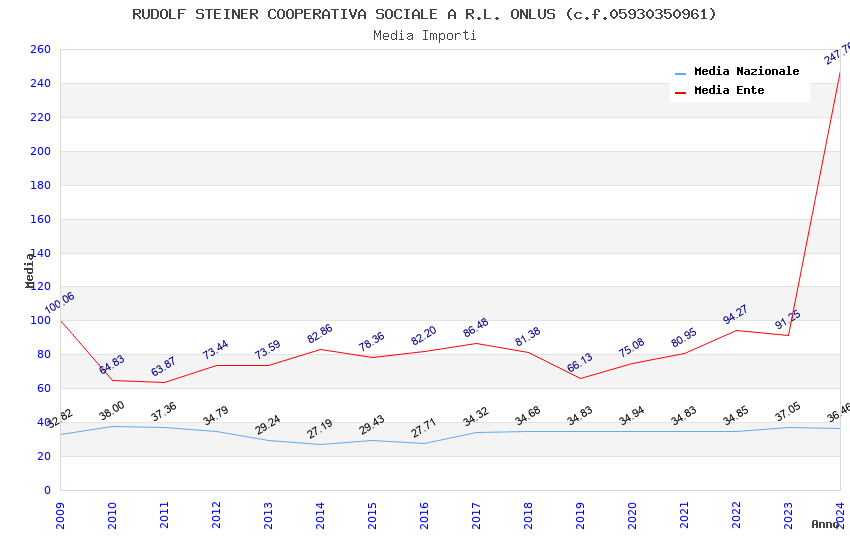
Task: Click the 82.86 data label
Action: pos(320,334)
